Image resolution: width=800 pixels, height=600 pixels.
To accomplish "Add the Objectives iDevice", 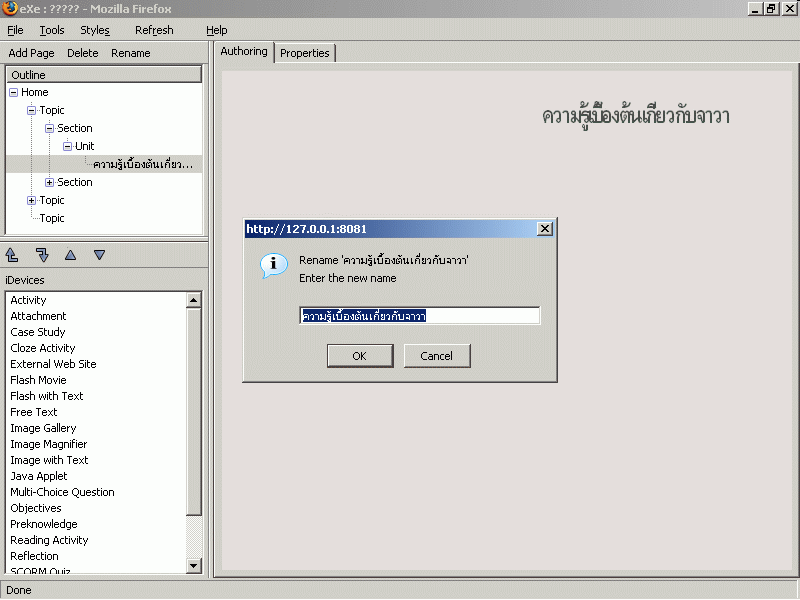I will pos(36,508).
